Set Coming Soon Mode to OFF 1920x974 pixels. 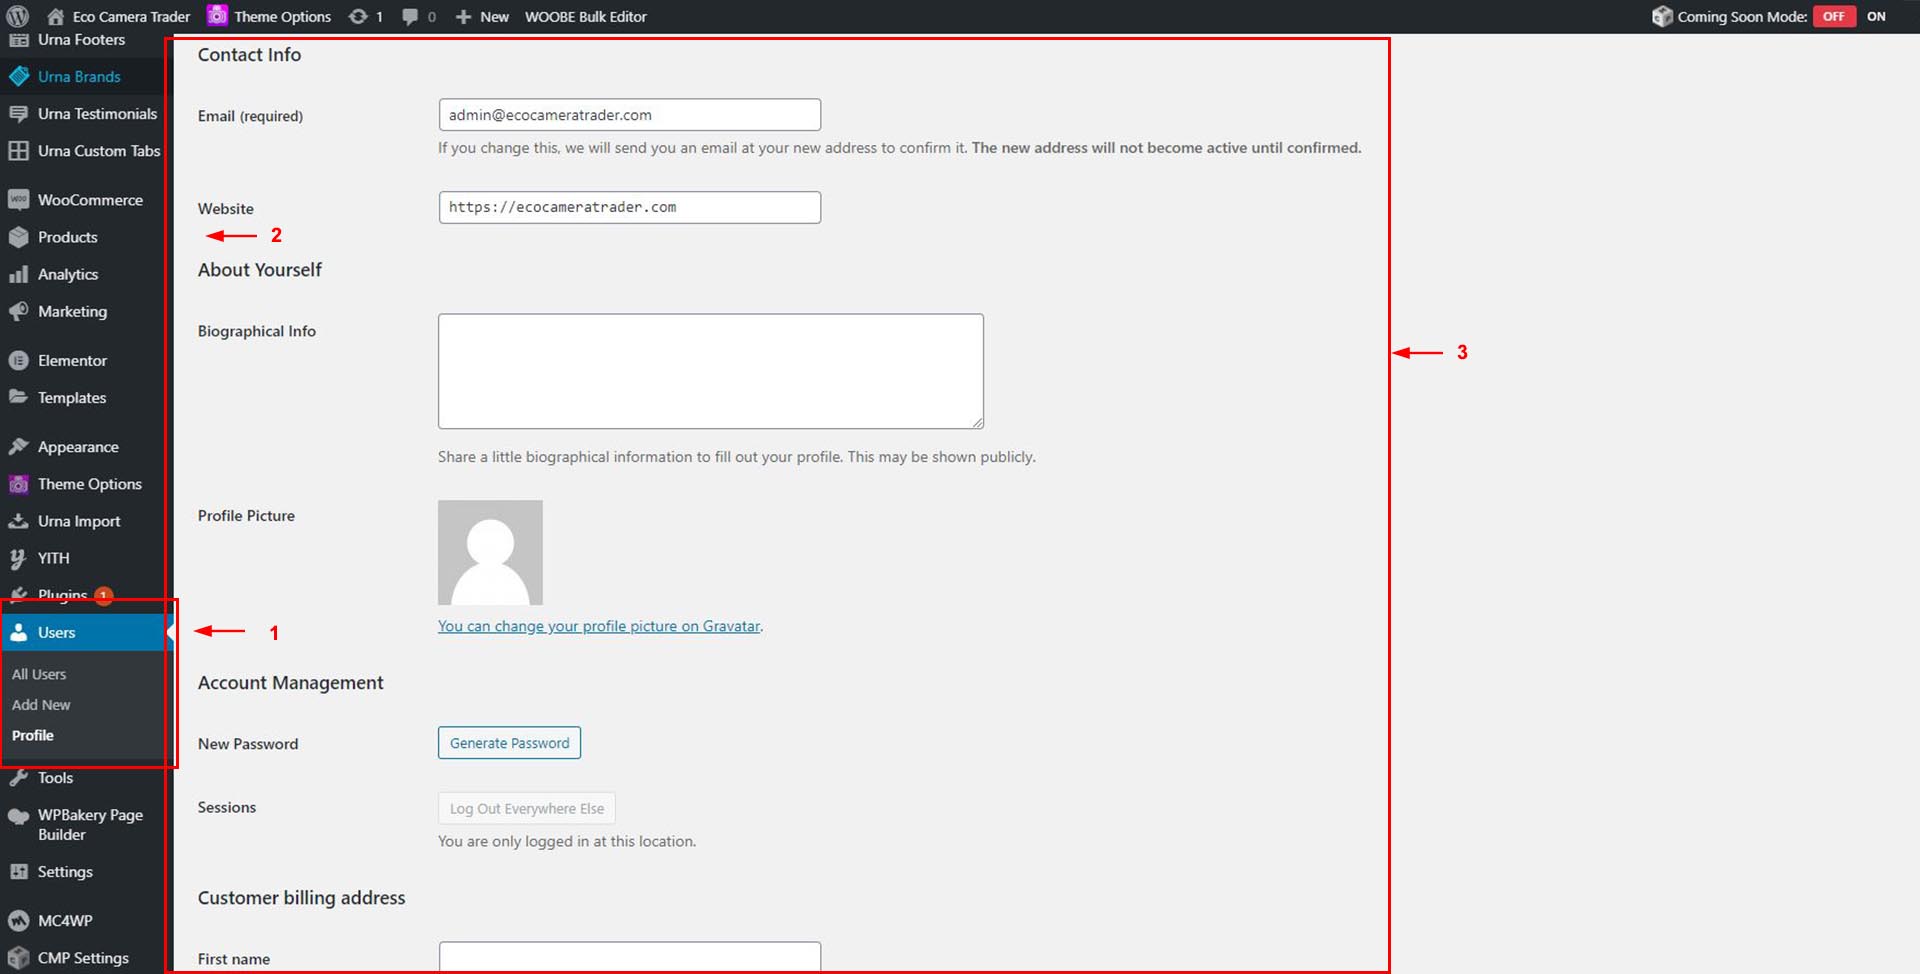1833,17
